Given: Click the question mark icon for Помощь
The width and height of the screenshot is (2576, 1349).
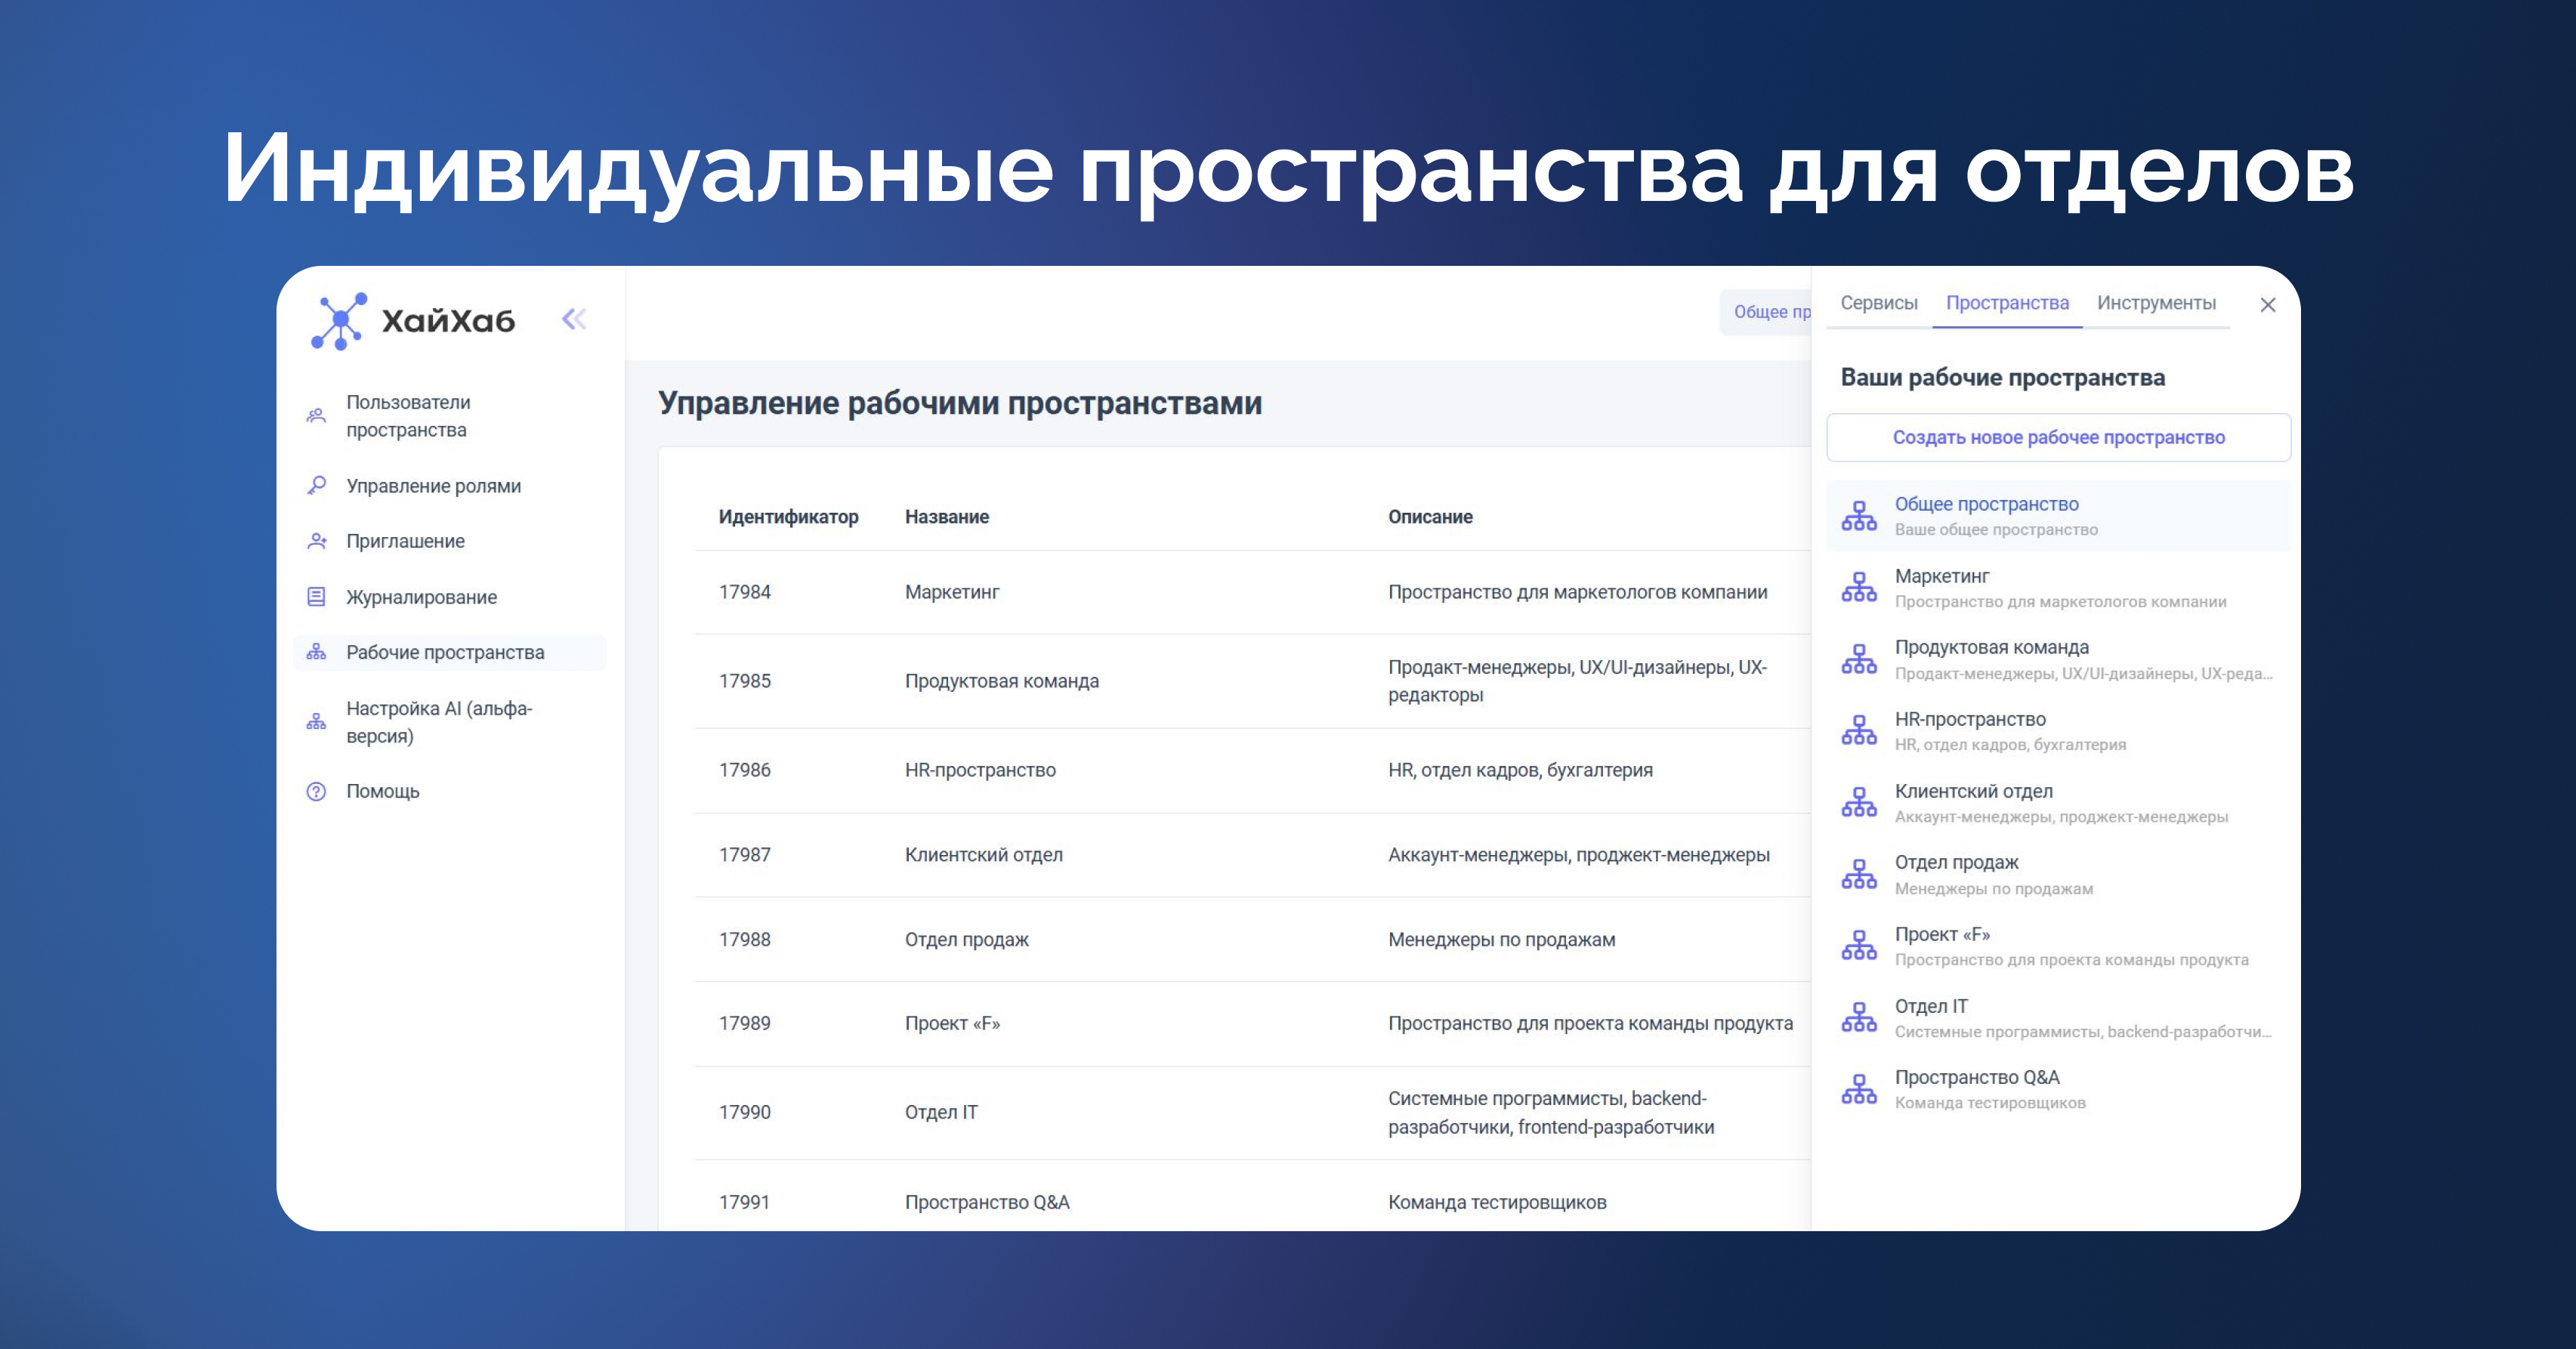Looking at the screenshot, I should tap(316, 792).
